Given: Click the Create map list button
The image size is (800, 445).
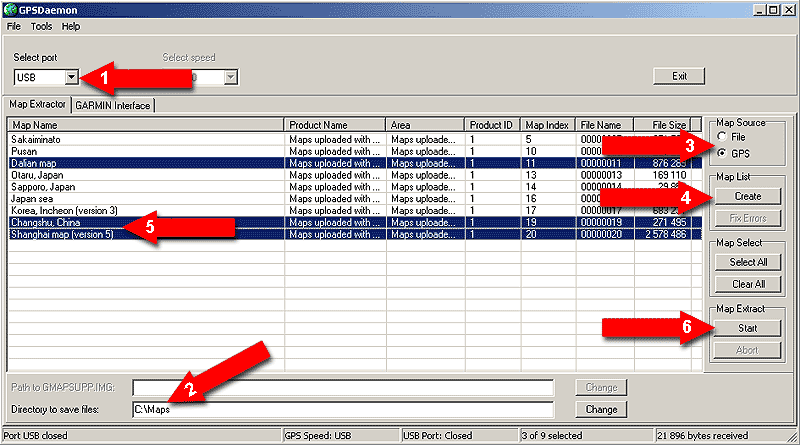Looking at the screenshot, I should point(747,196).
